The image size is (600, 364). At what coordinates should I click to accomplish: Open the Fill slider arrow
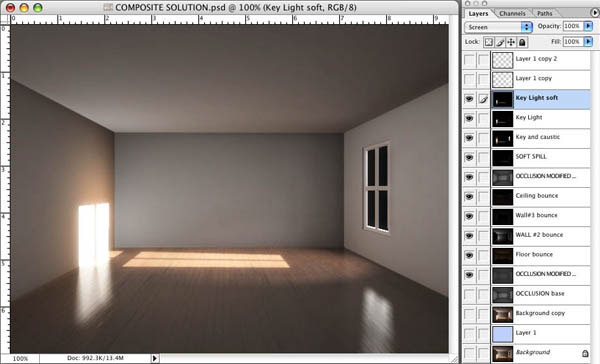pos(588,41)
